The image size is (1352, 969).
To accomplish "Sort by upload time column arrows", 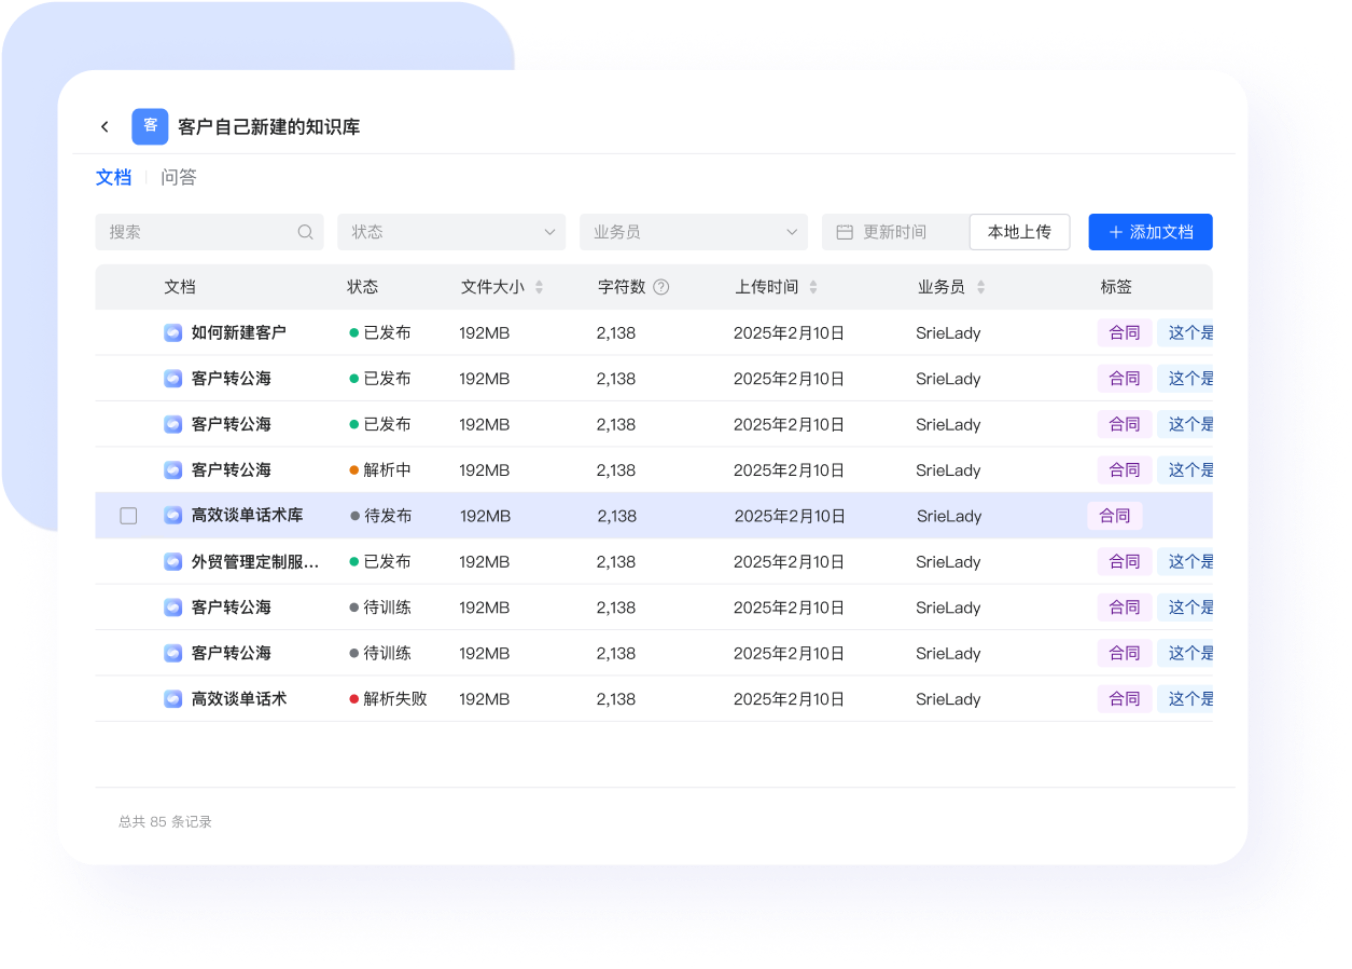I will [813, 287].
